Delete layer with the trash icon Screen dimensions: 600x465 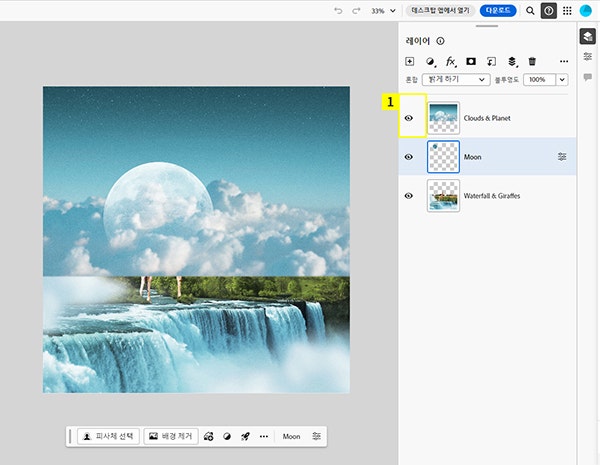[532, 62]
